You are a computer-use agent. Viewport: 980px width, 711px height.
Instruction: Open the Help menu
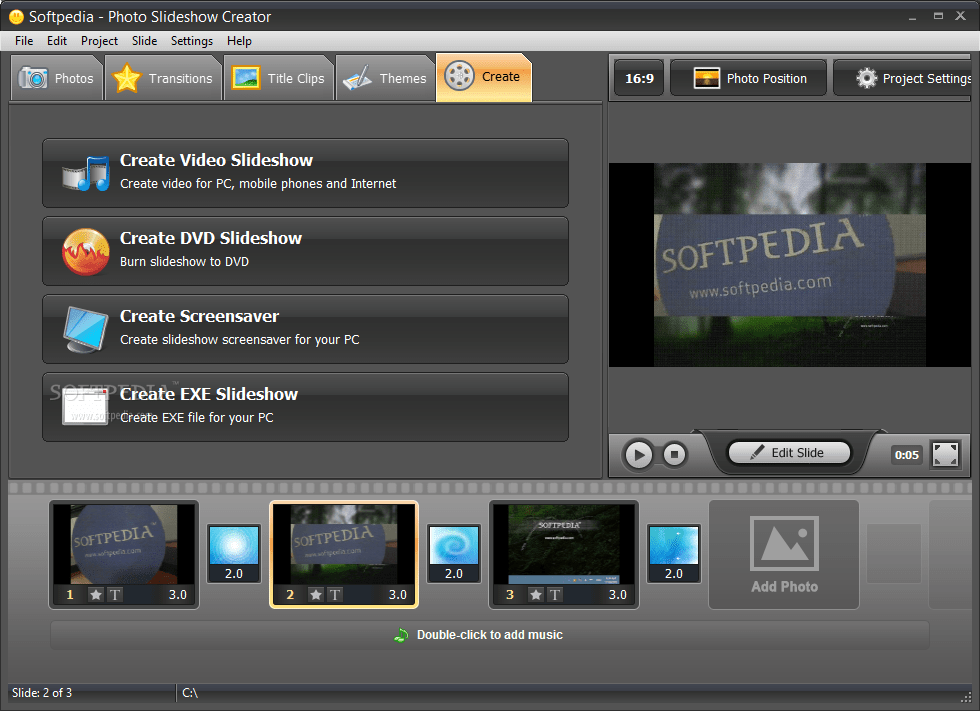coord(239,41)
